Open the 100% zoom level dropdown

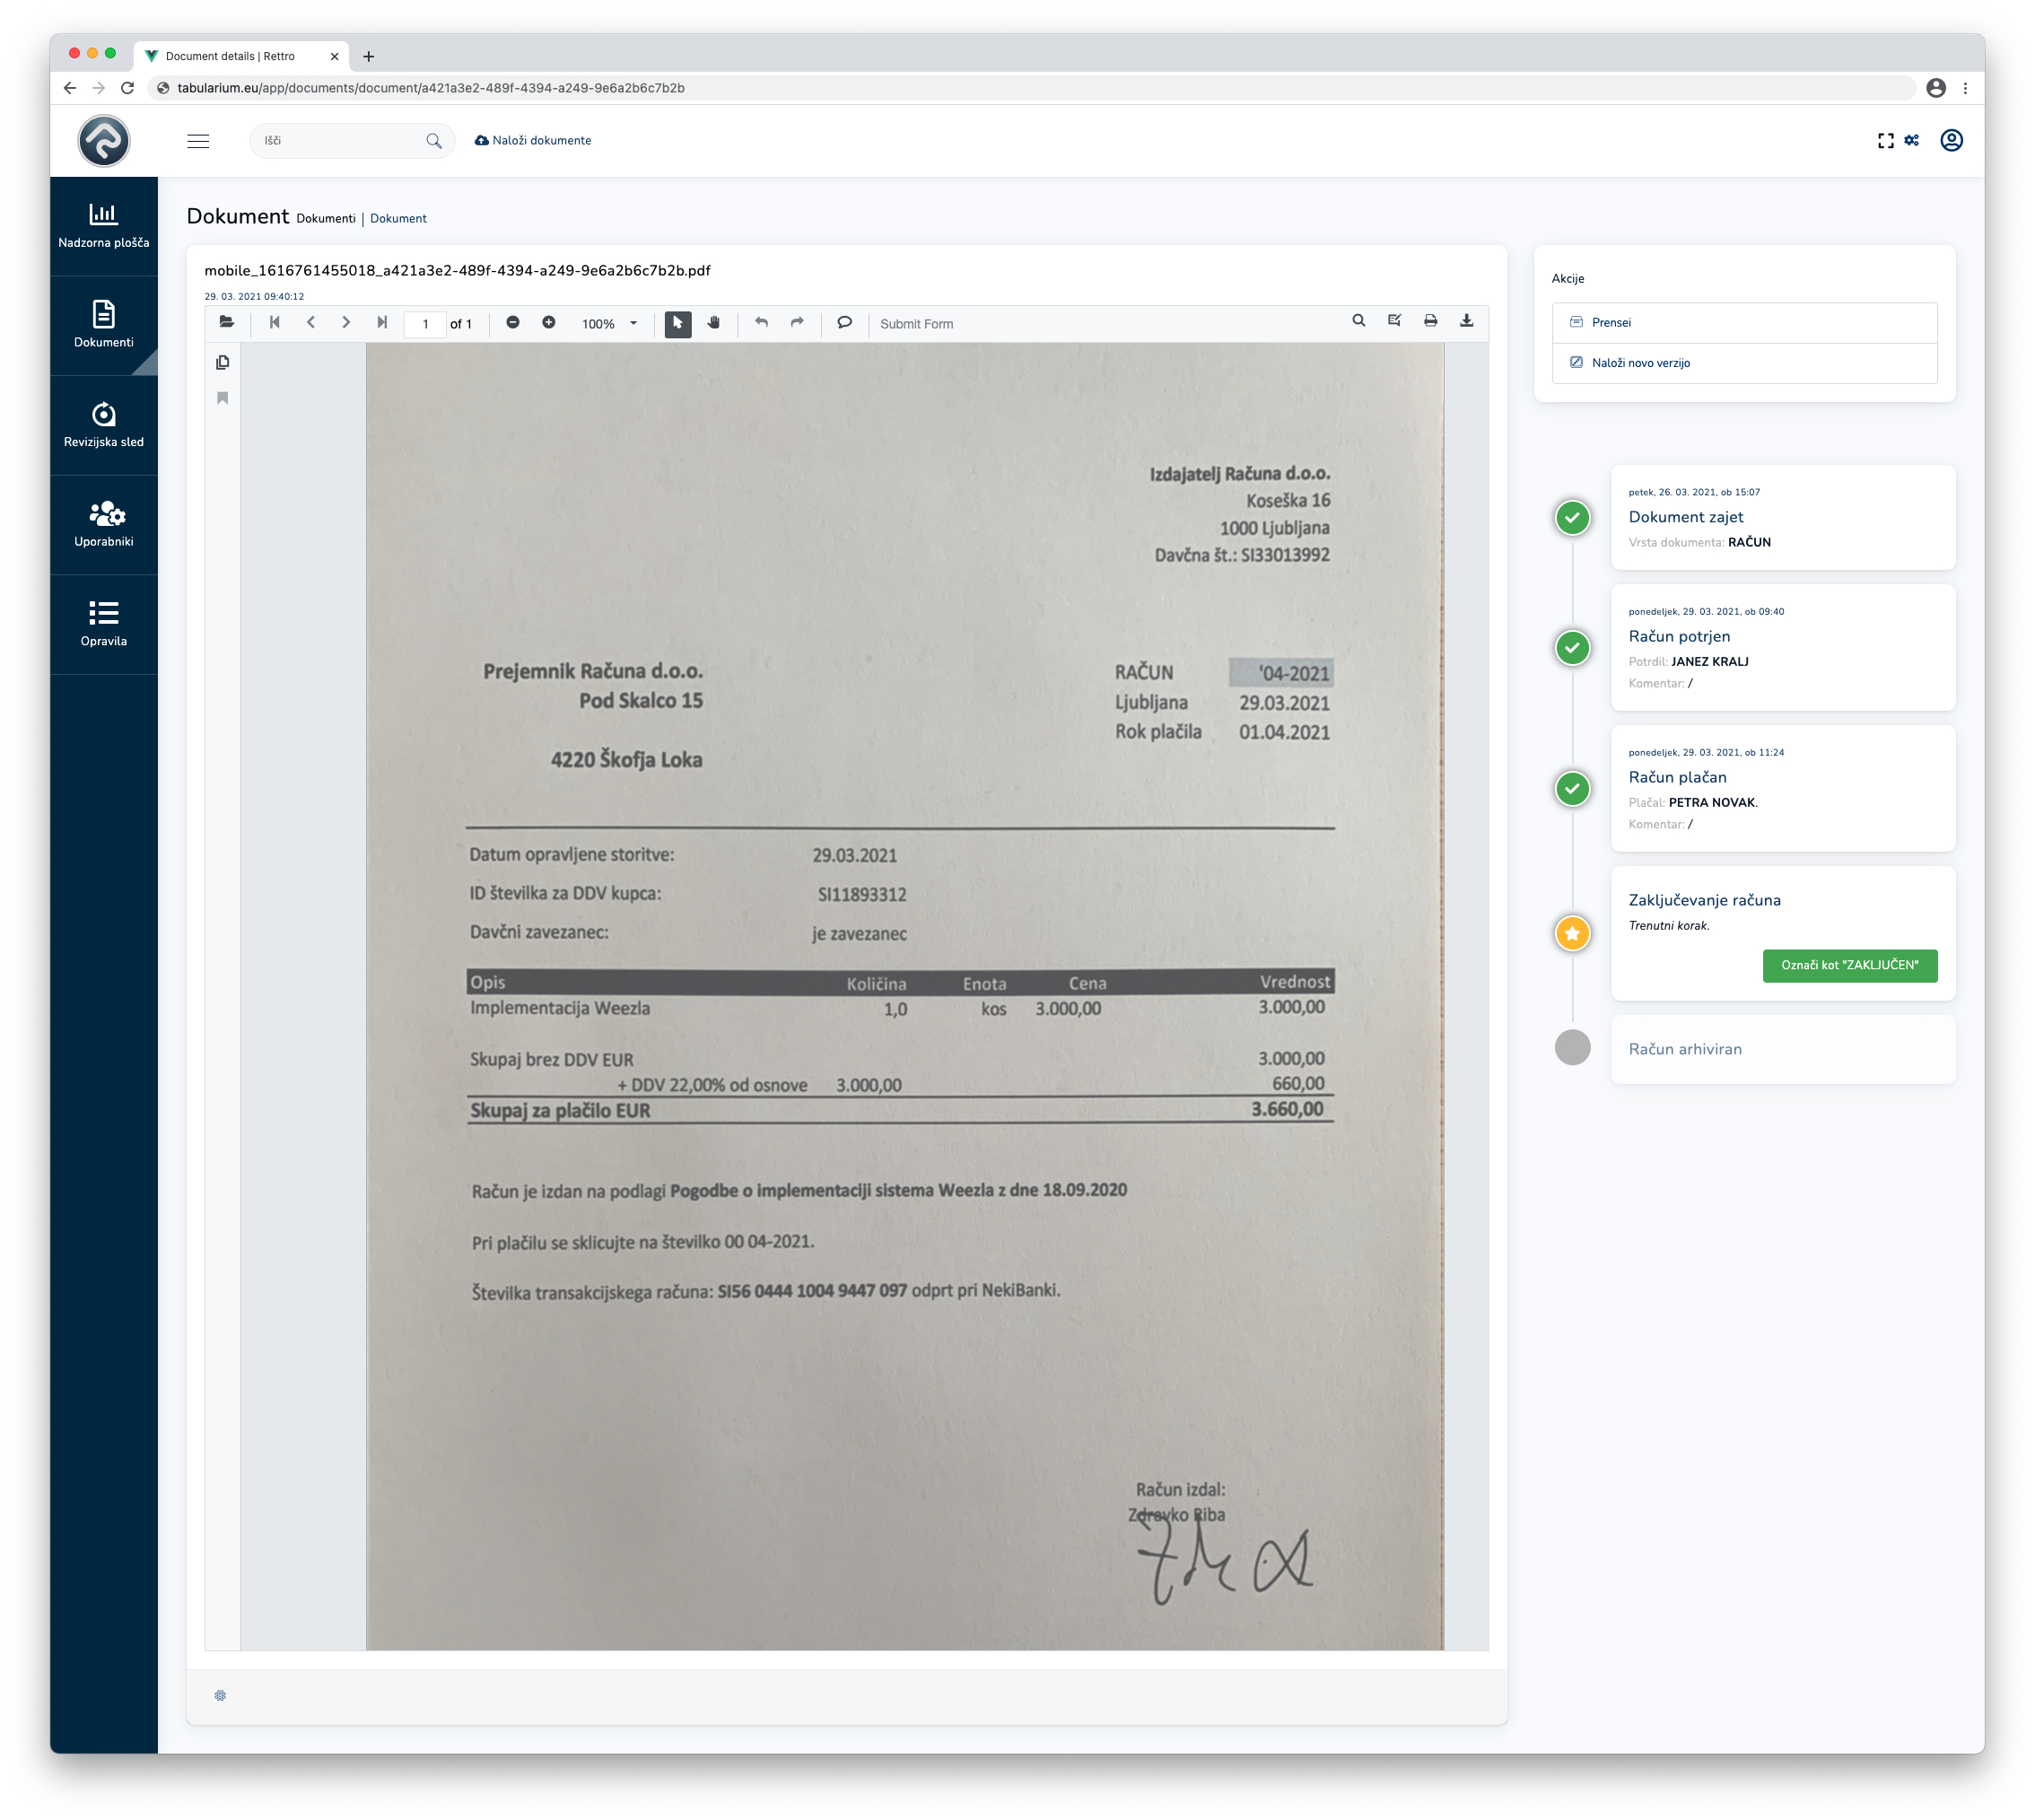tap(609, 324)
